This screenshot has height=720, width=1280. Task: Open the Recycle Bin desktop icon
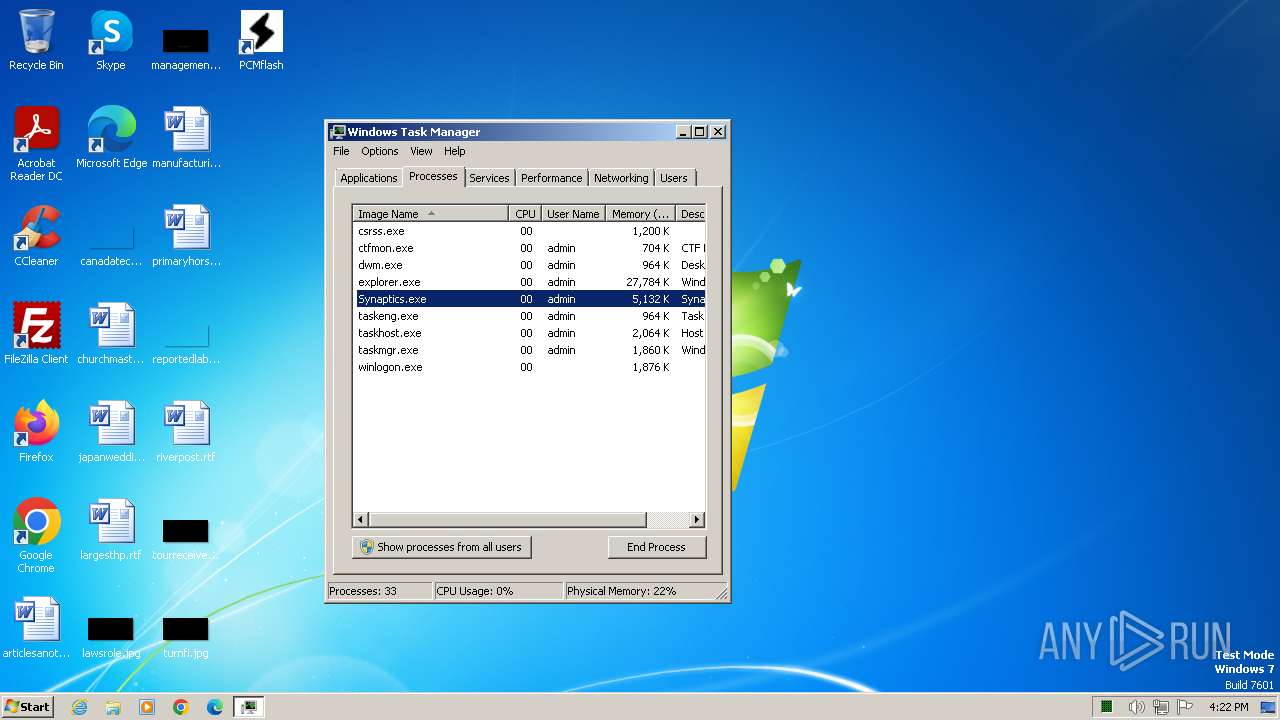[36, 41]
